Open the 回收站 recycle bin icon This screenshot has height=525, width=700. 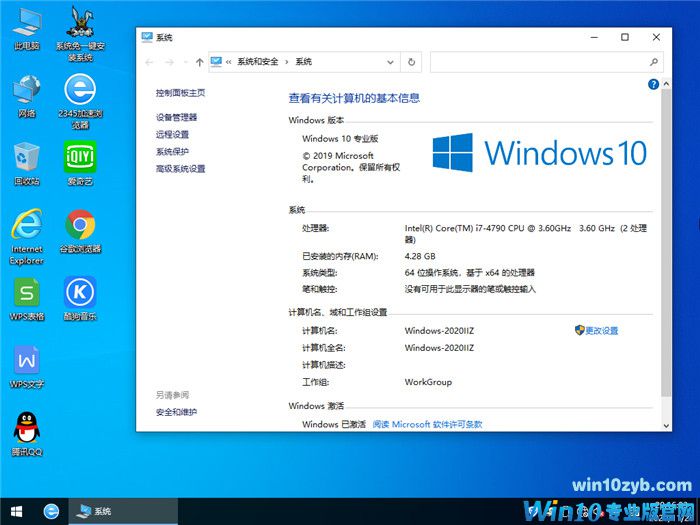click(27, 159)
